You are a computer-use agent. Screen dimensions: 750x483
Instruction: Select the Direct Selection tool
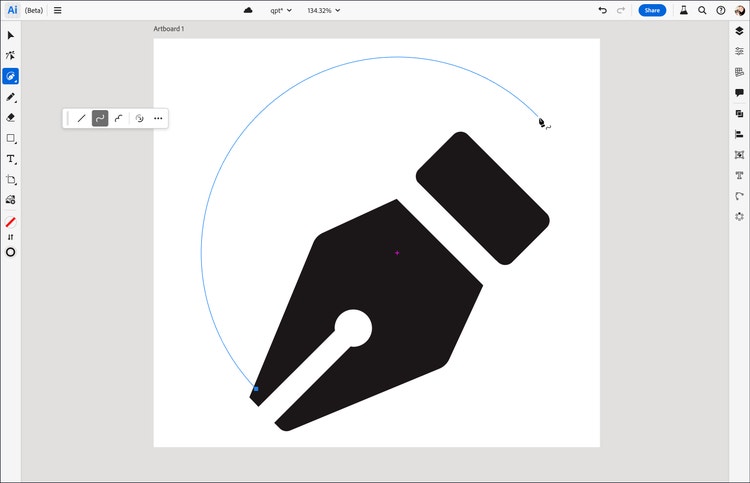pos(11,55)
